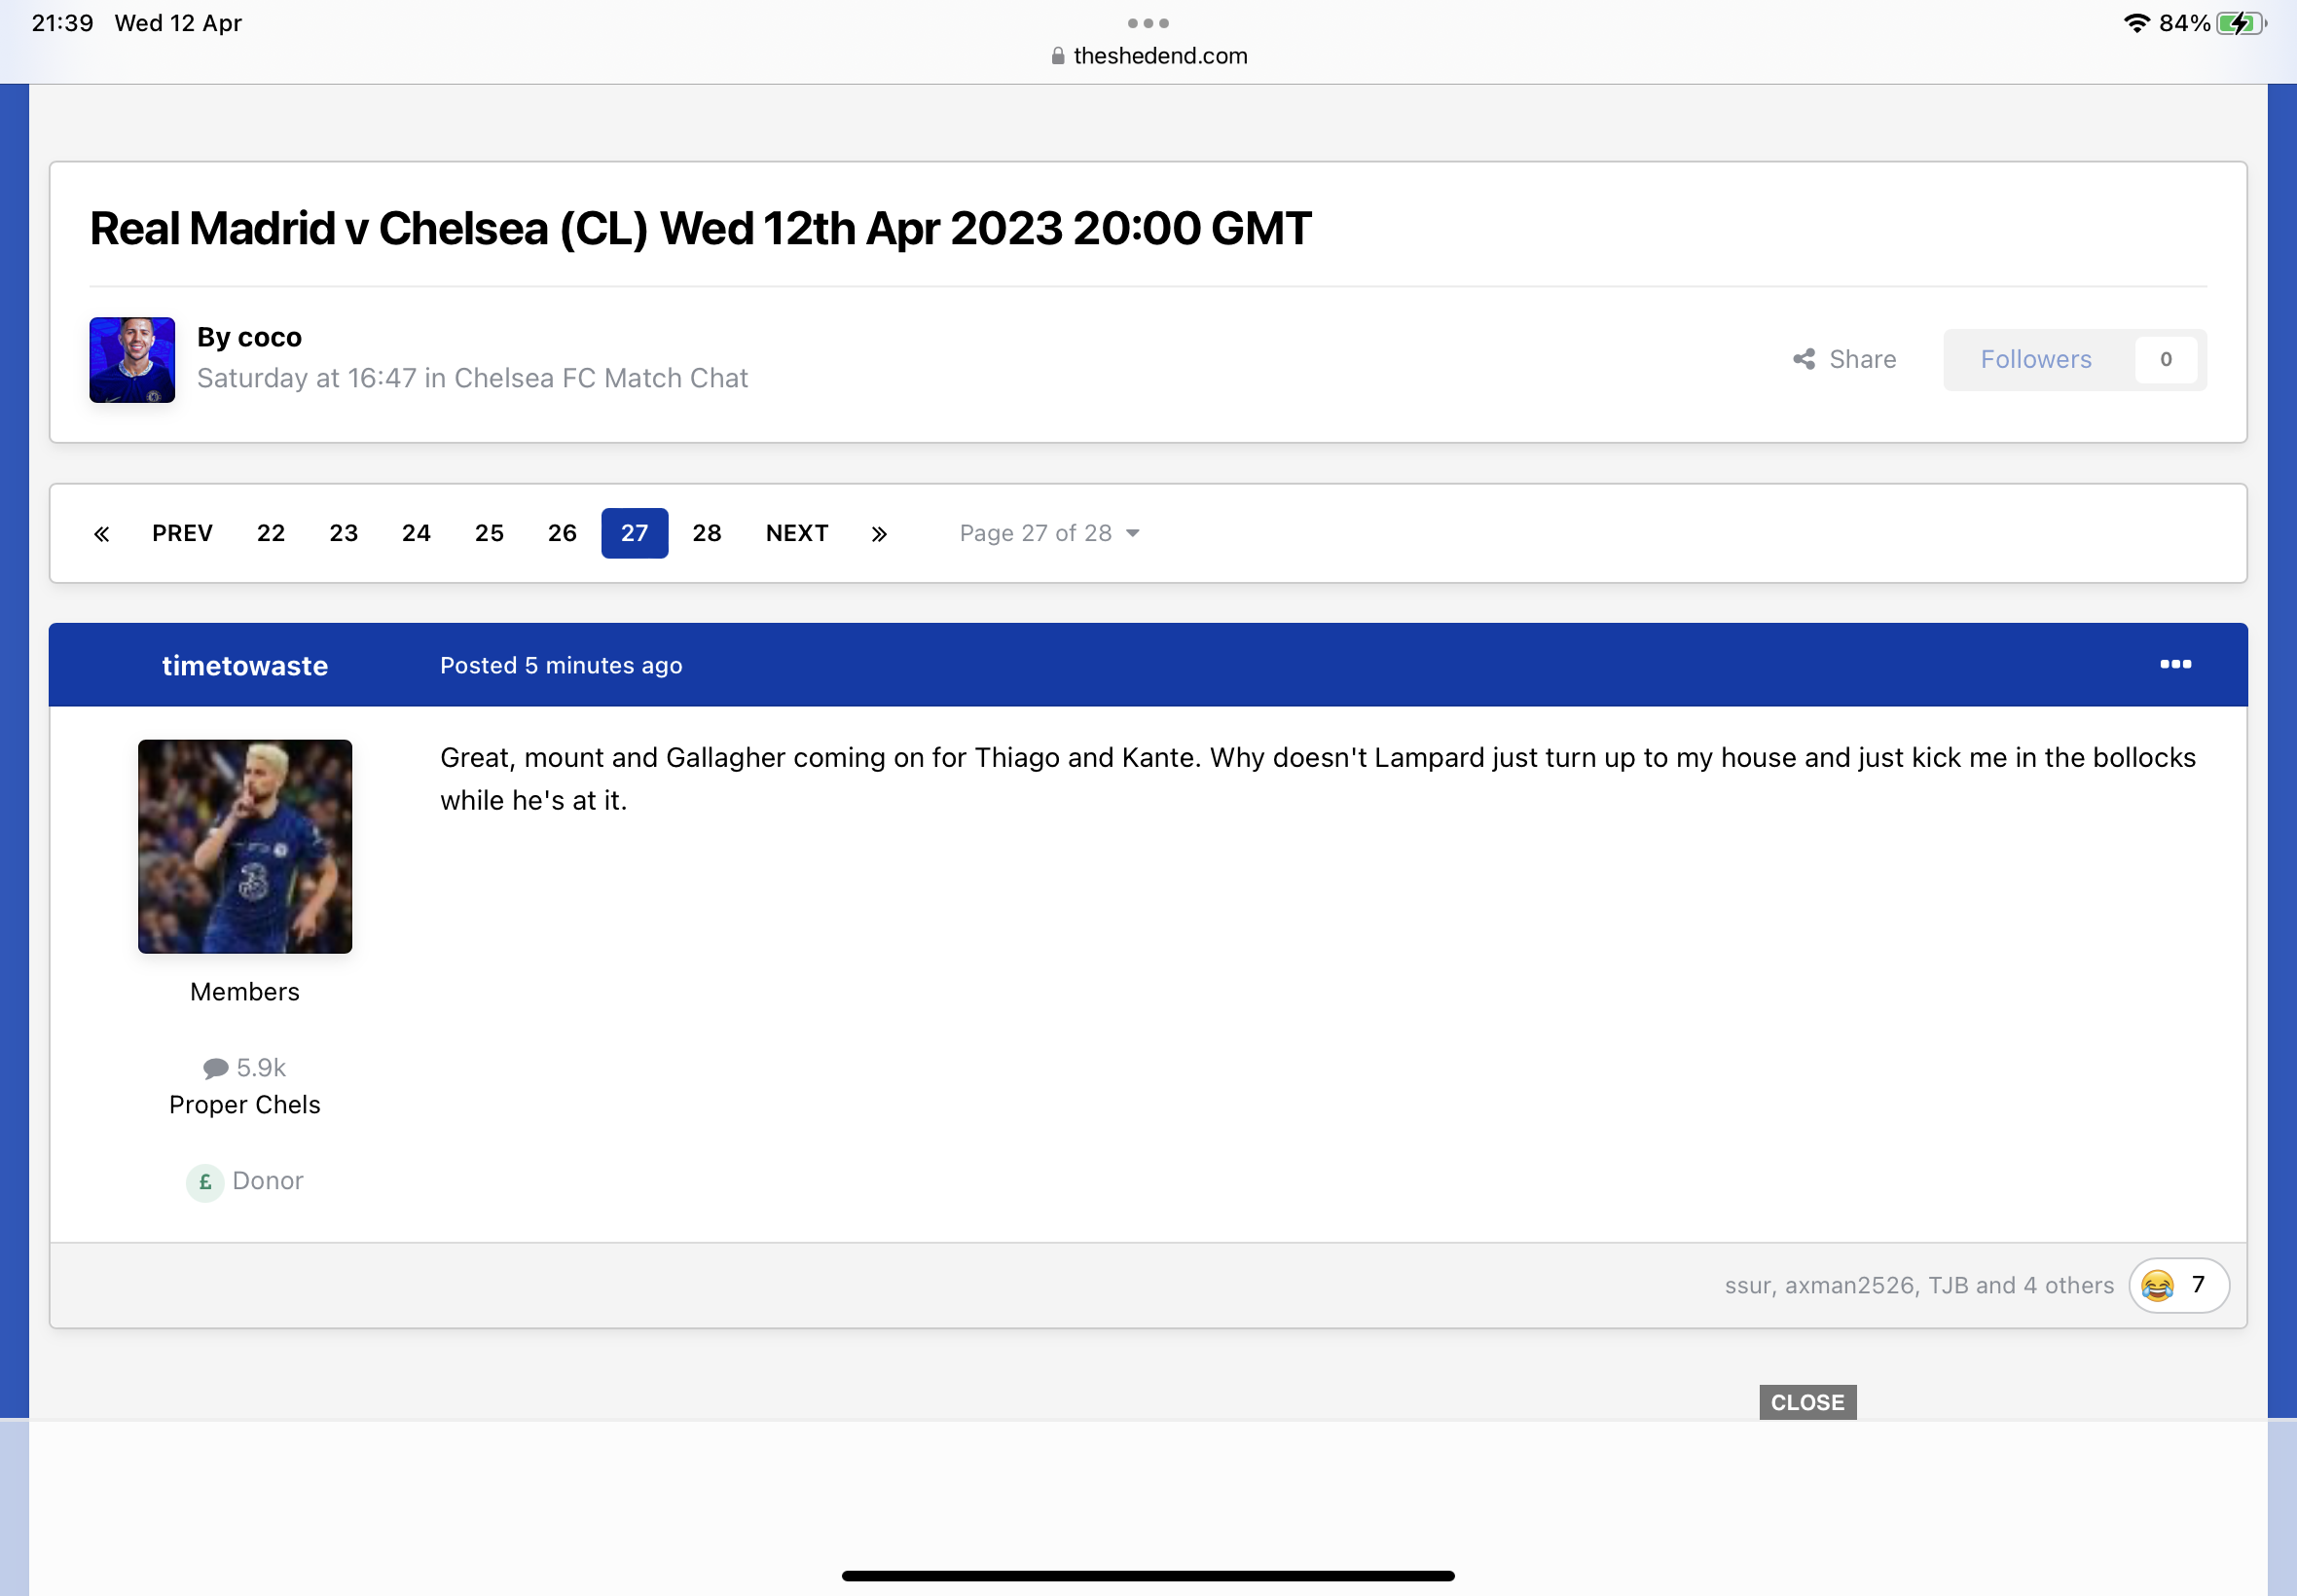2297x1596 pixels.
Task: Click the Saturday at 16:47 timestamp
Action: (x=306, y=378)
